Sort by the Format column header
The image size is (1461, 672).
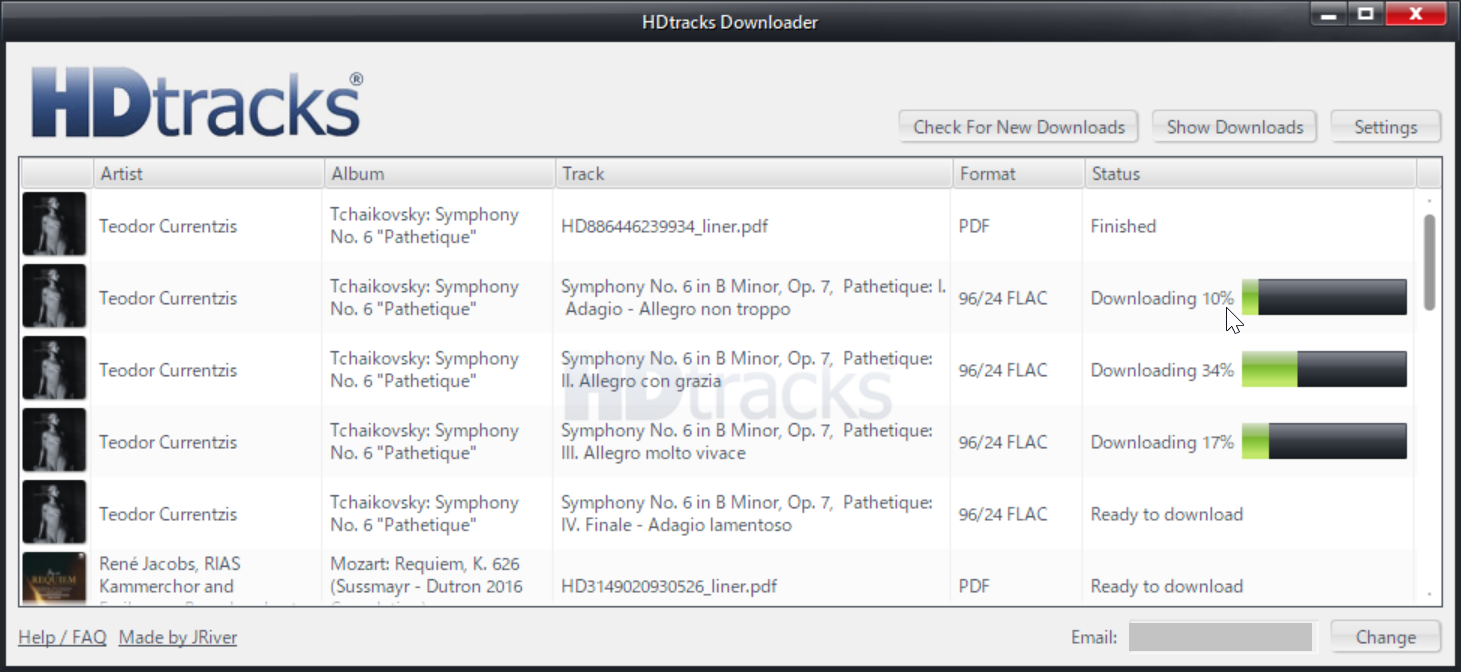point(1018,173)
